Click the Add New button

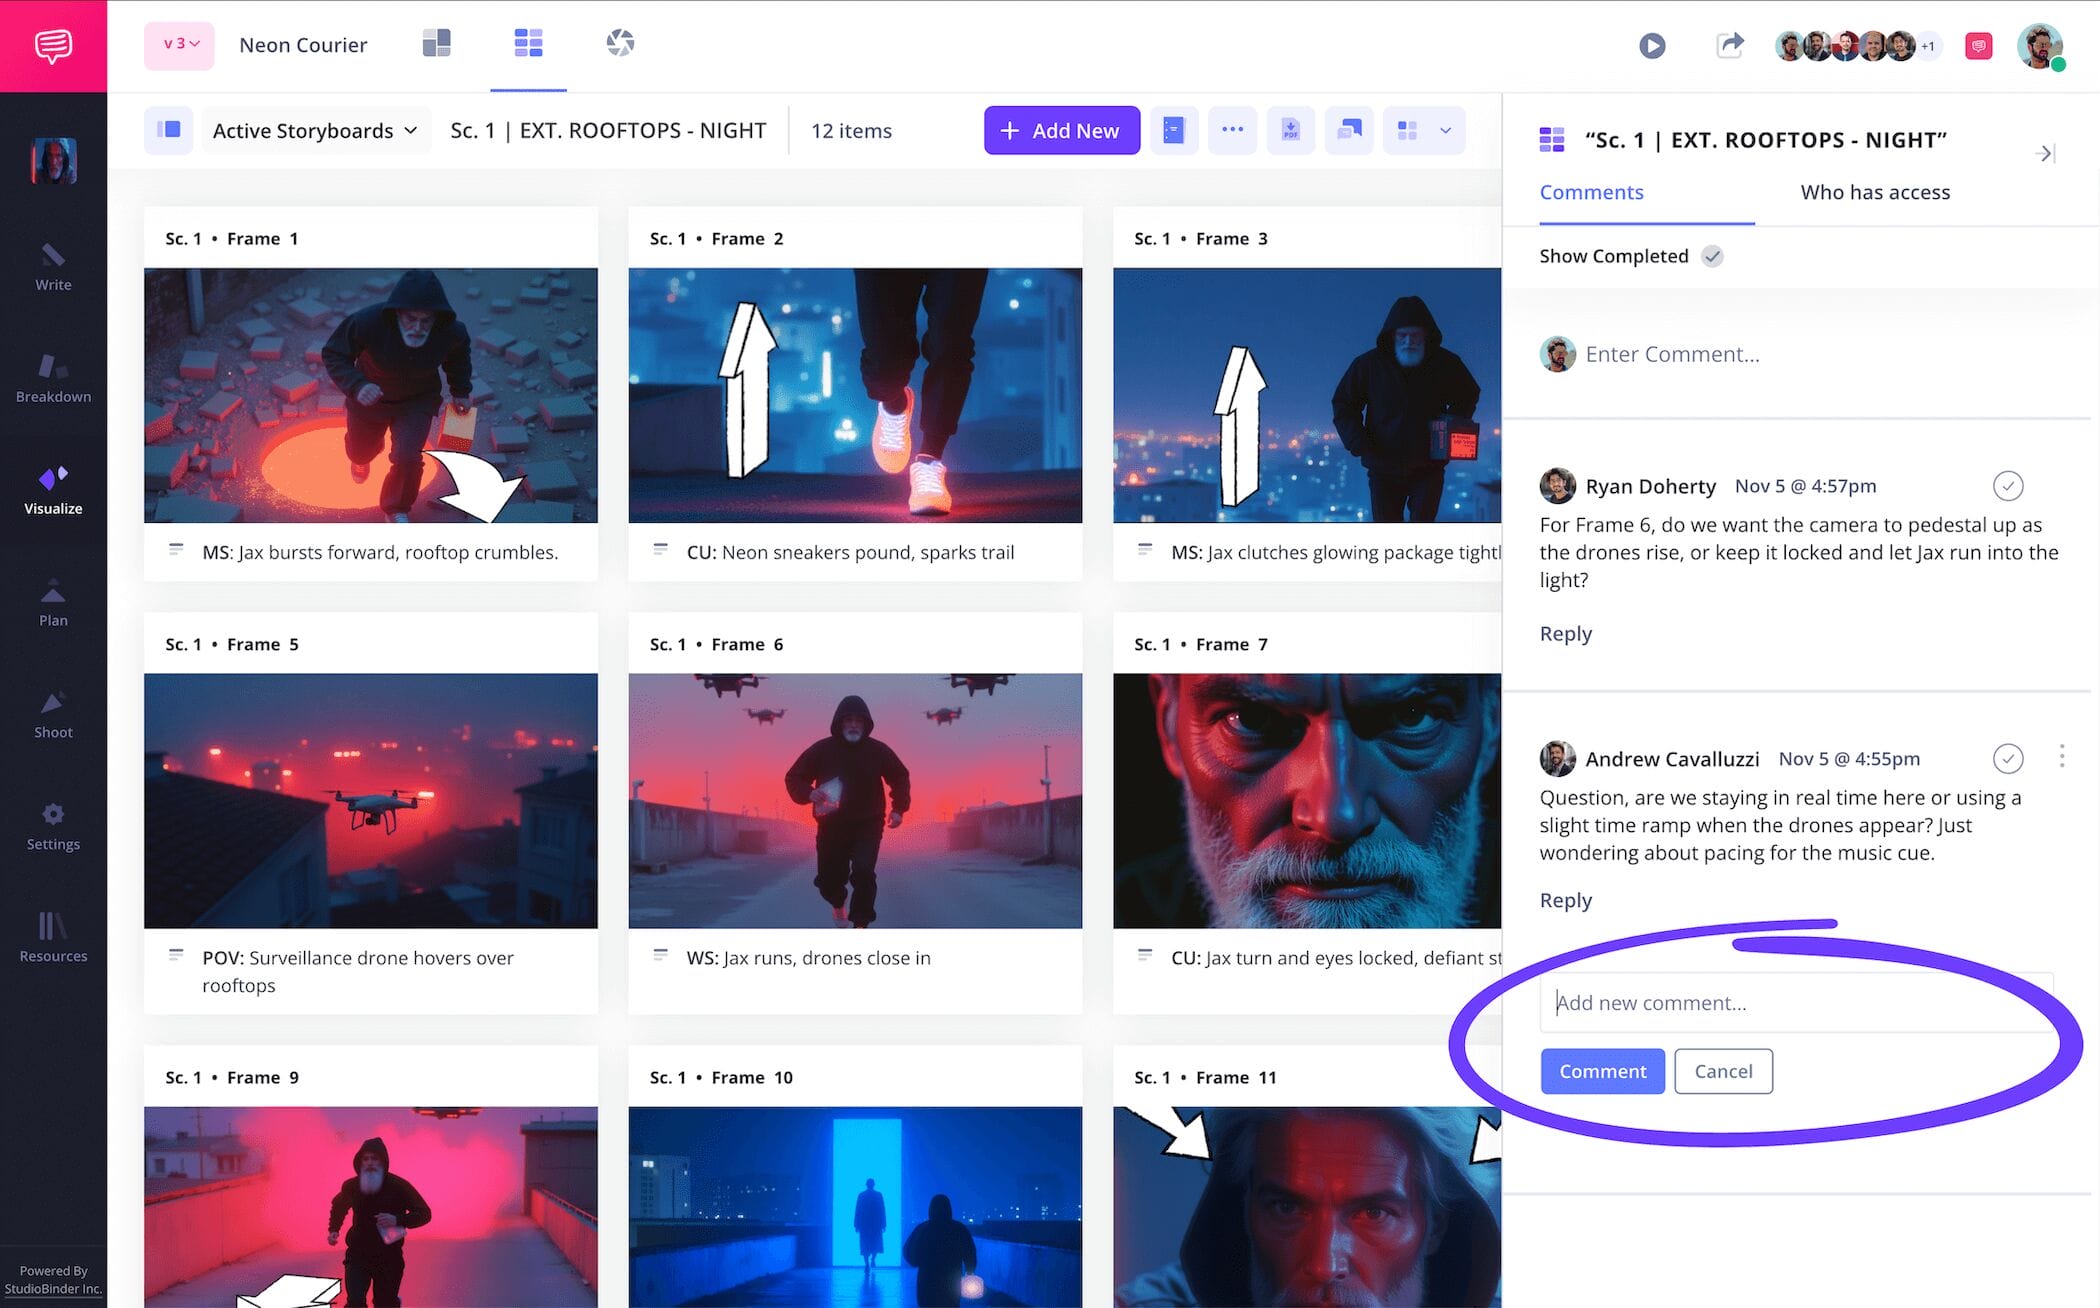tap(1062, 130)
